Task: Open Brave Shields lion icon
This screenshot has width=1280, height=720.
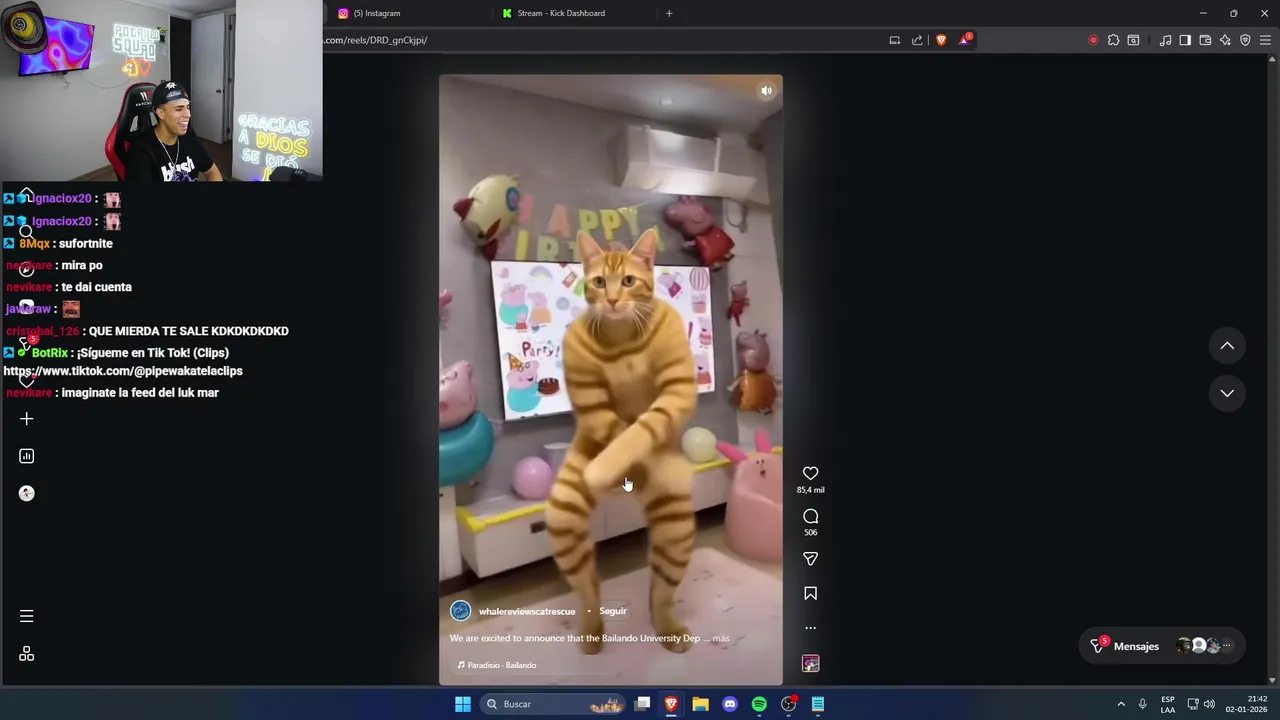Action: pyautogui.click(x=941, y=40)
